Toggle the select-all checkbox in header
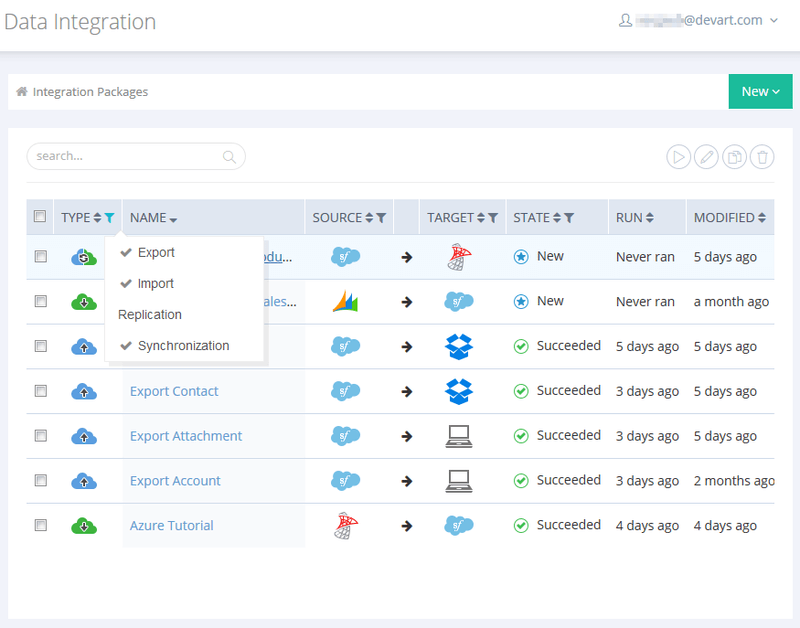The height and width of the screenshot is (628, 800). click(x=40, y=217)
